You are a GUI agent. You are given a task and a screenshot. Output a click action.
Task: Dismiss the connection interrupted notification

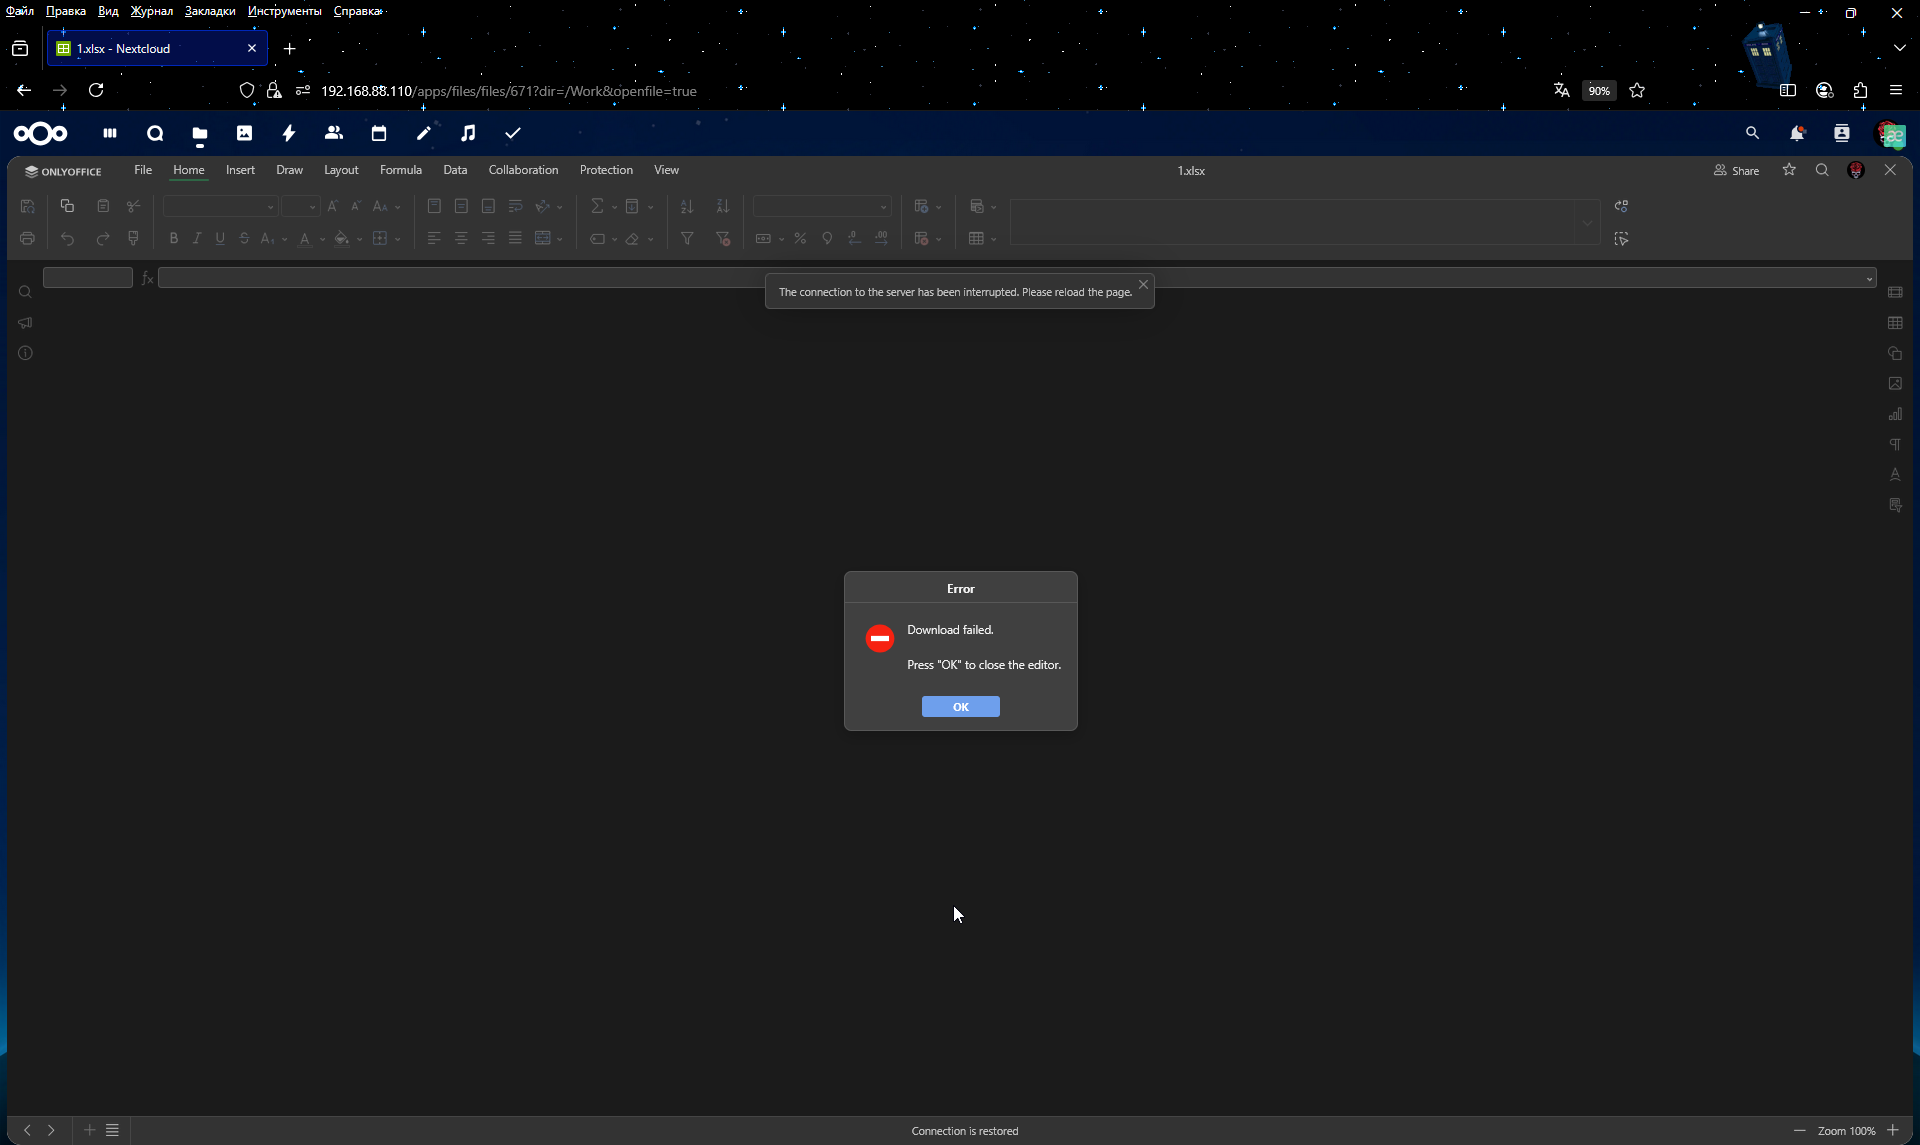1143,285
